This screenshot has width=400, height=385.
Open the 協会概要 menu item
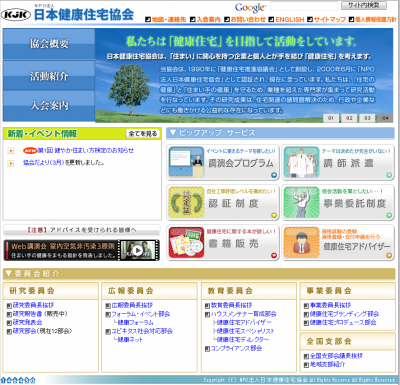pyautogui.click(x=49, y=44)
